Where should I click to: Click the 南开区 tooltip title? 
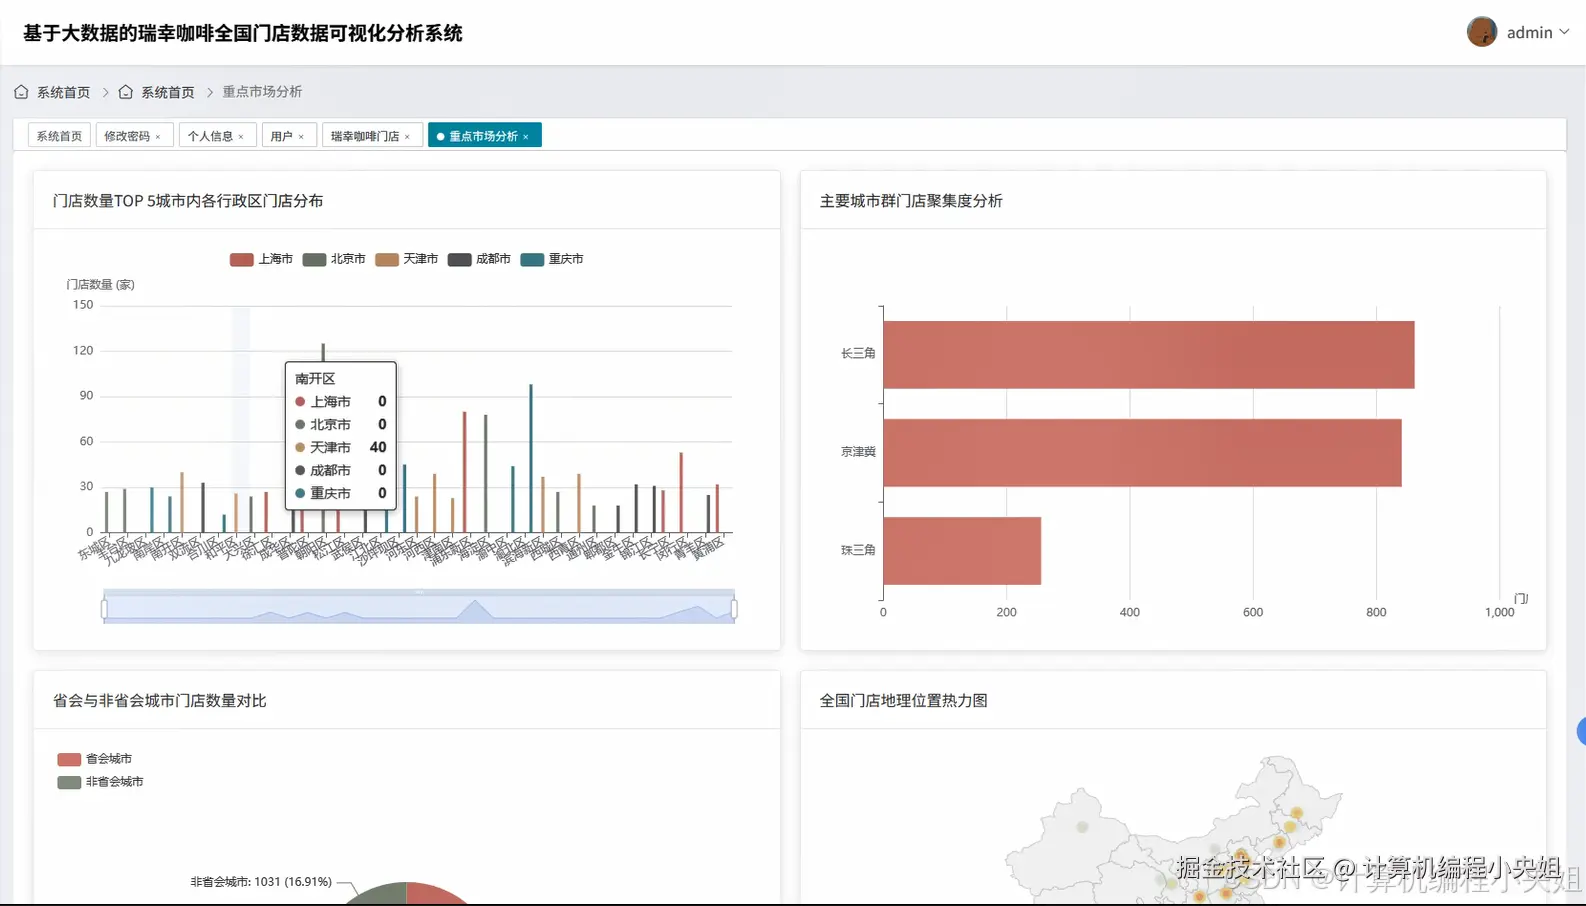click(315, 379)
